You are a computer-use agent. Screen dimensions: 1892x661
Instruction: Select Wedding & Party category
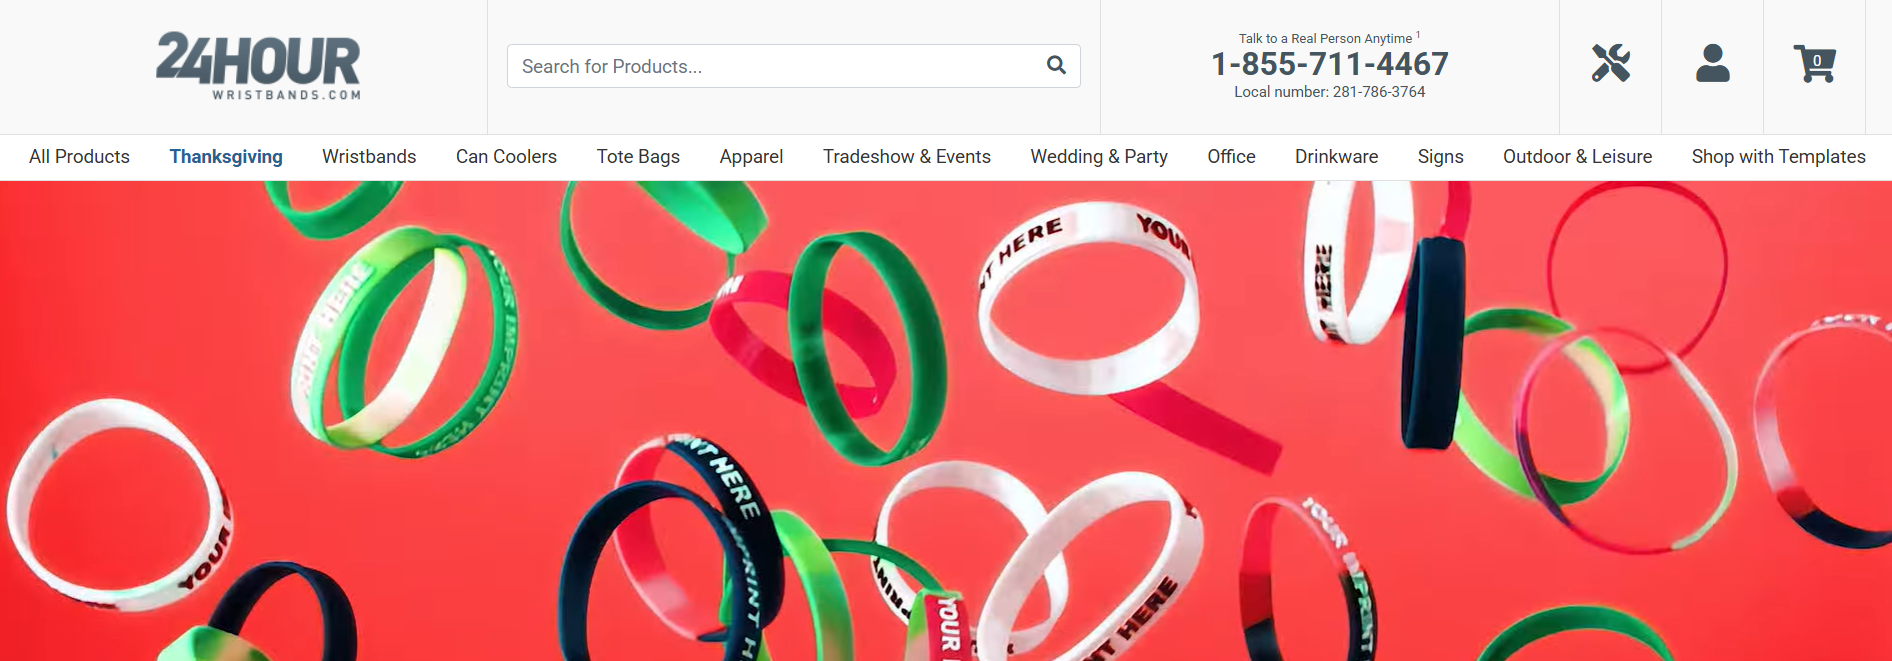coord(1099,157)
